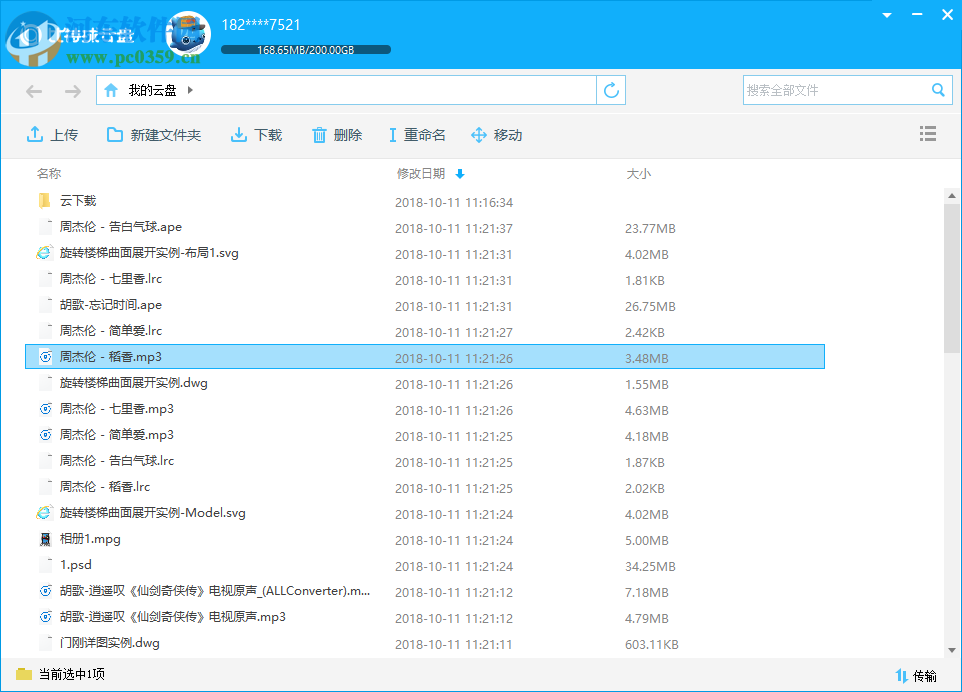Click the search magnifier icon
This screenshot has height=692, width=962.
pos(938,90)
